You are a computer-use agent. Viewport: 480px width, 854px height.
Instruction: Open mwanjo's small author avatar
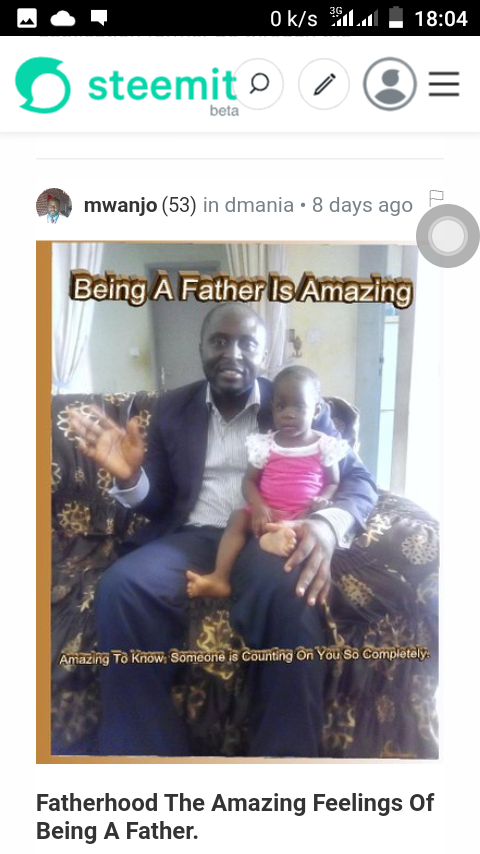tap(54, 206)
